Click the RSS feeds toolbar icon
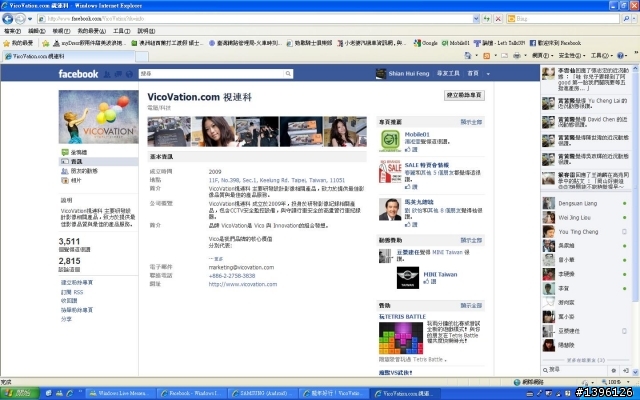The height and width of the screenshot is (400, 640). 487,56
